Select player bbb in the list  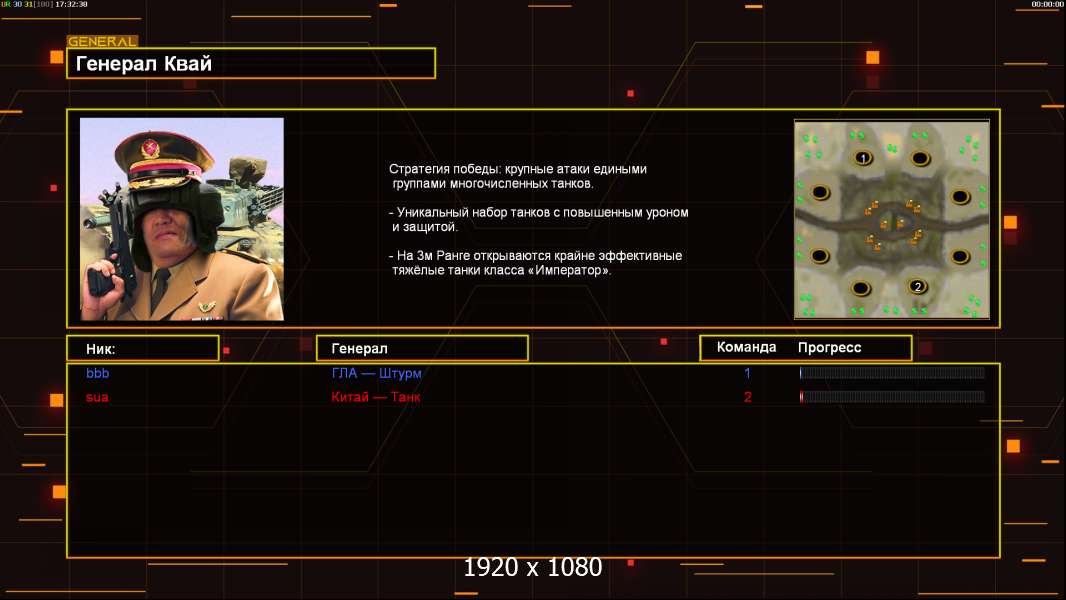tap(98, 373)
